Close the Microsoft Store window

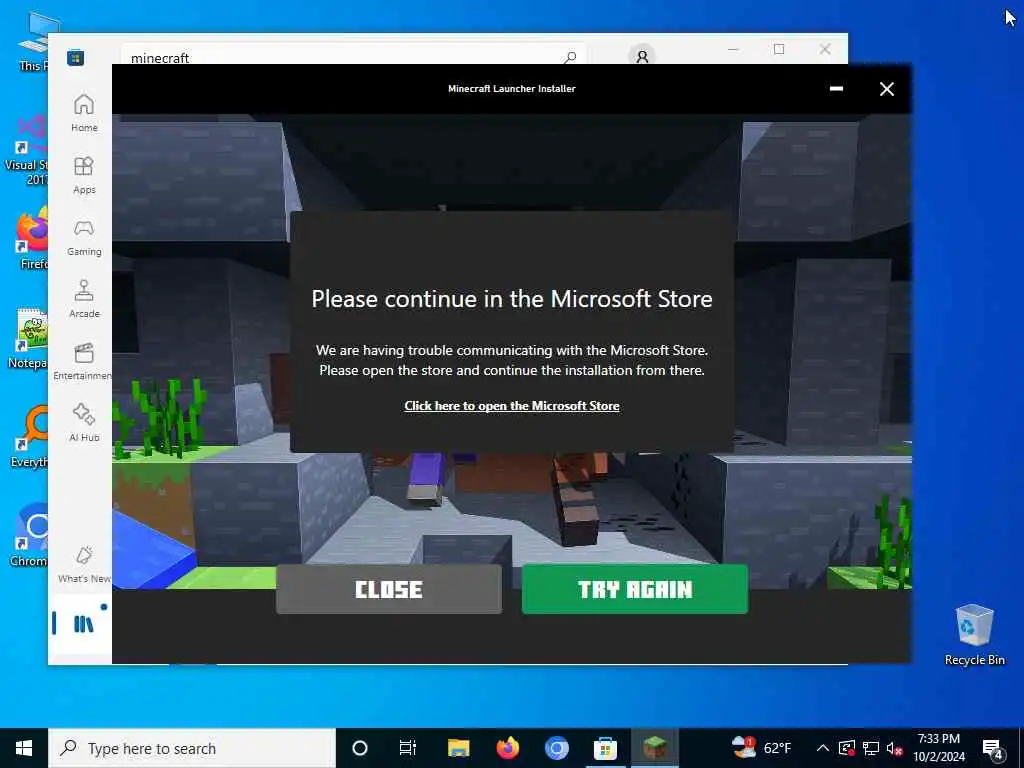click(825, 49)
